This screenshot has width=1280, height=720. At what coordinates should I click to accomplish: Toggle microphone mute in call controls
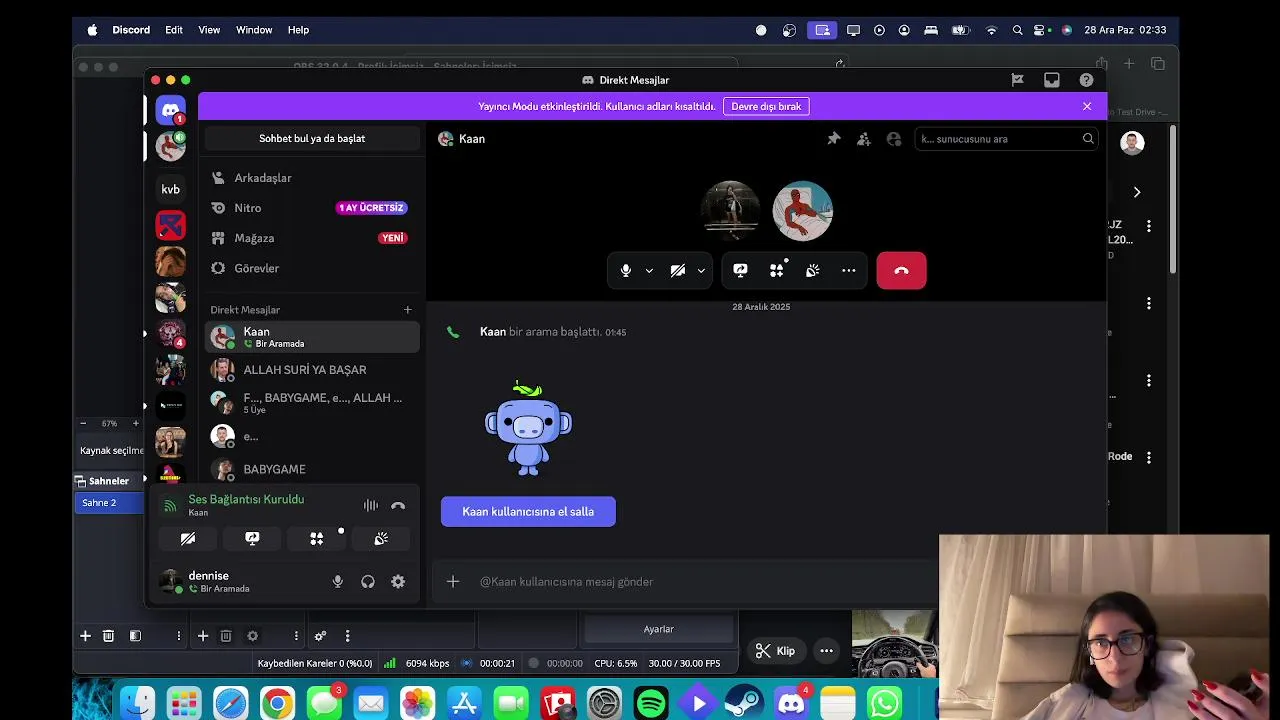[626, 270]
